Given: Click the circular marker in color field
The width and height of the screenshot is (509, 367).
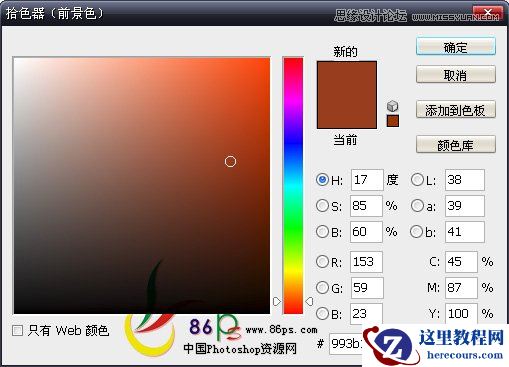Looking at the screenshot, I should click(x=230, y=162).
